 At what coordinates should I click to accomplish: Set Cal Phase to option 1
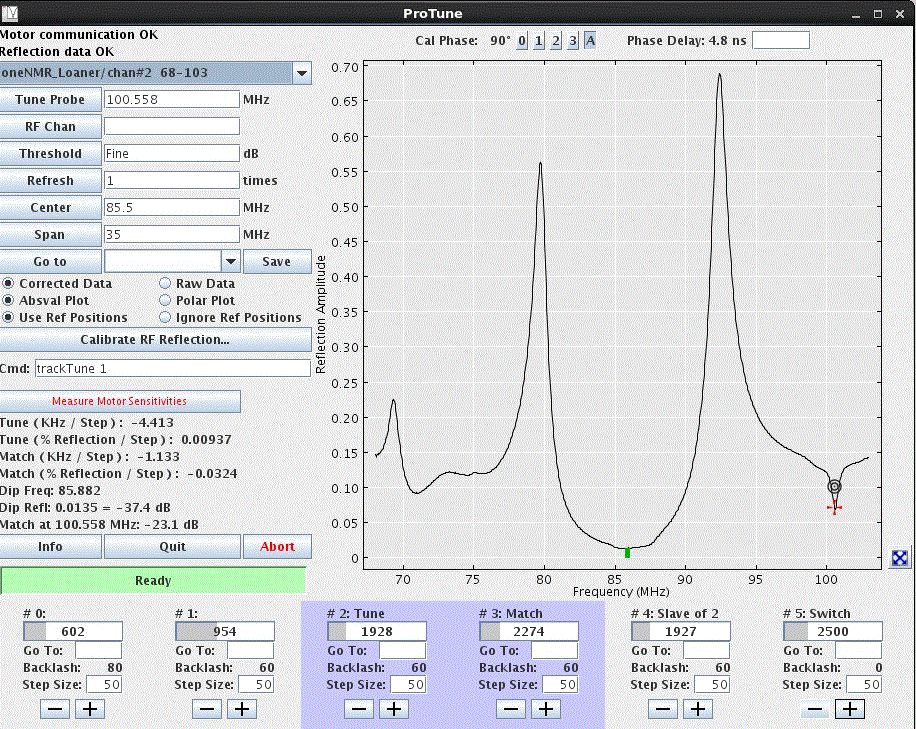539,41
